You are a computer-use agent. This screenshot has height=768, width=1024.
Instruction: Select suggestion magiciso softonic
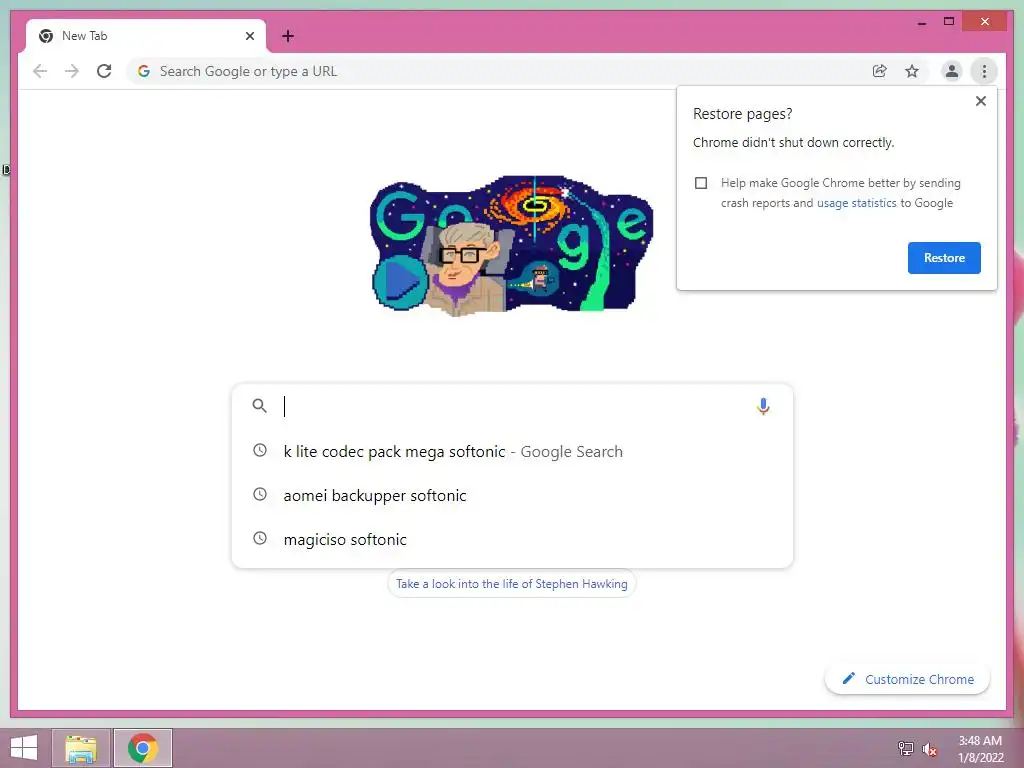pos(512,539)
